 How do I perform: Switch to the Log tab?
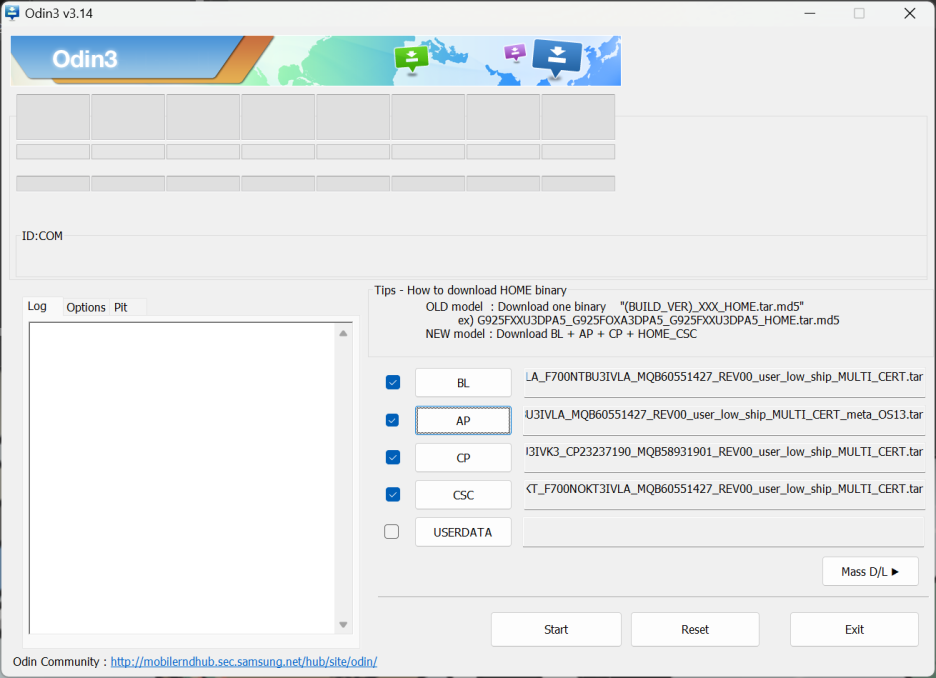[37, 306]
